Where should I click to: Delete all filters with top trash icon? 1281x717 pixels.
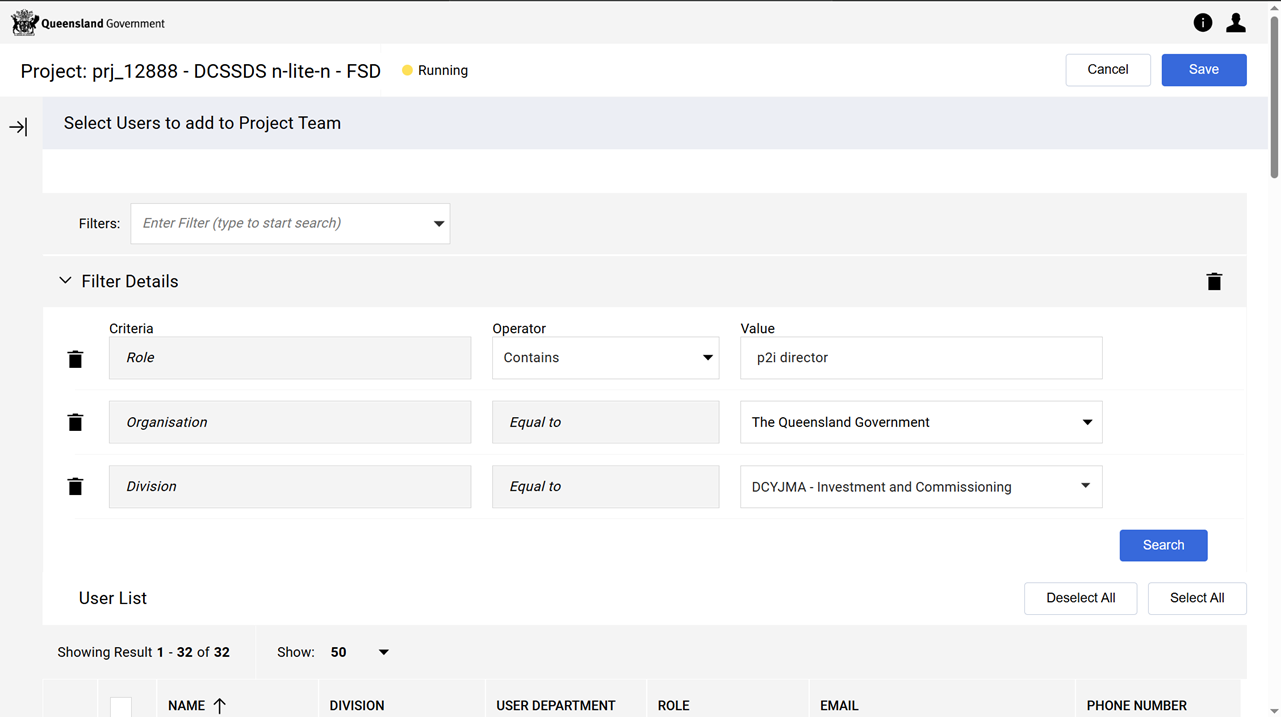[x=1214, y=282]
